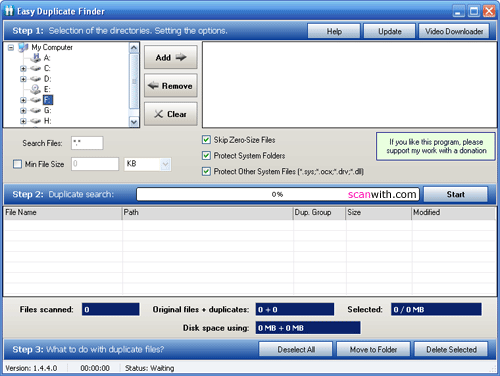Collapse the My Computer tree node

click(x=11, y=48)
